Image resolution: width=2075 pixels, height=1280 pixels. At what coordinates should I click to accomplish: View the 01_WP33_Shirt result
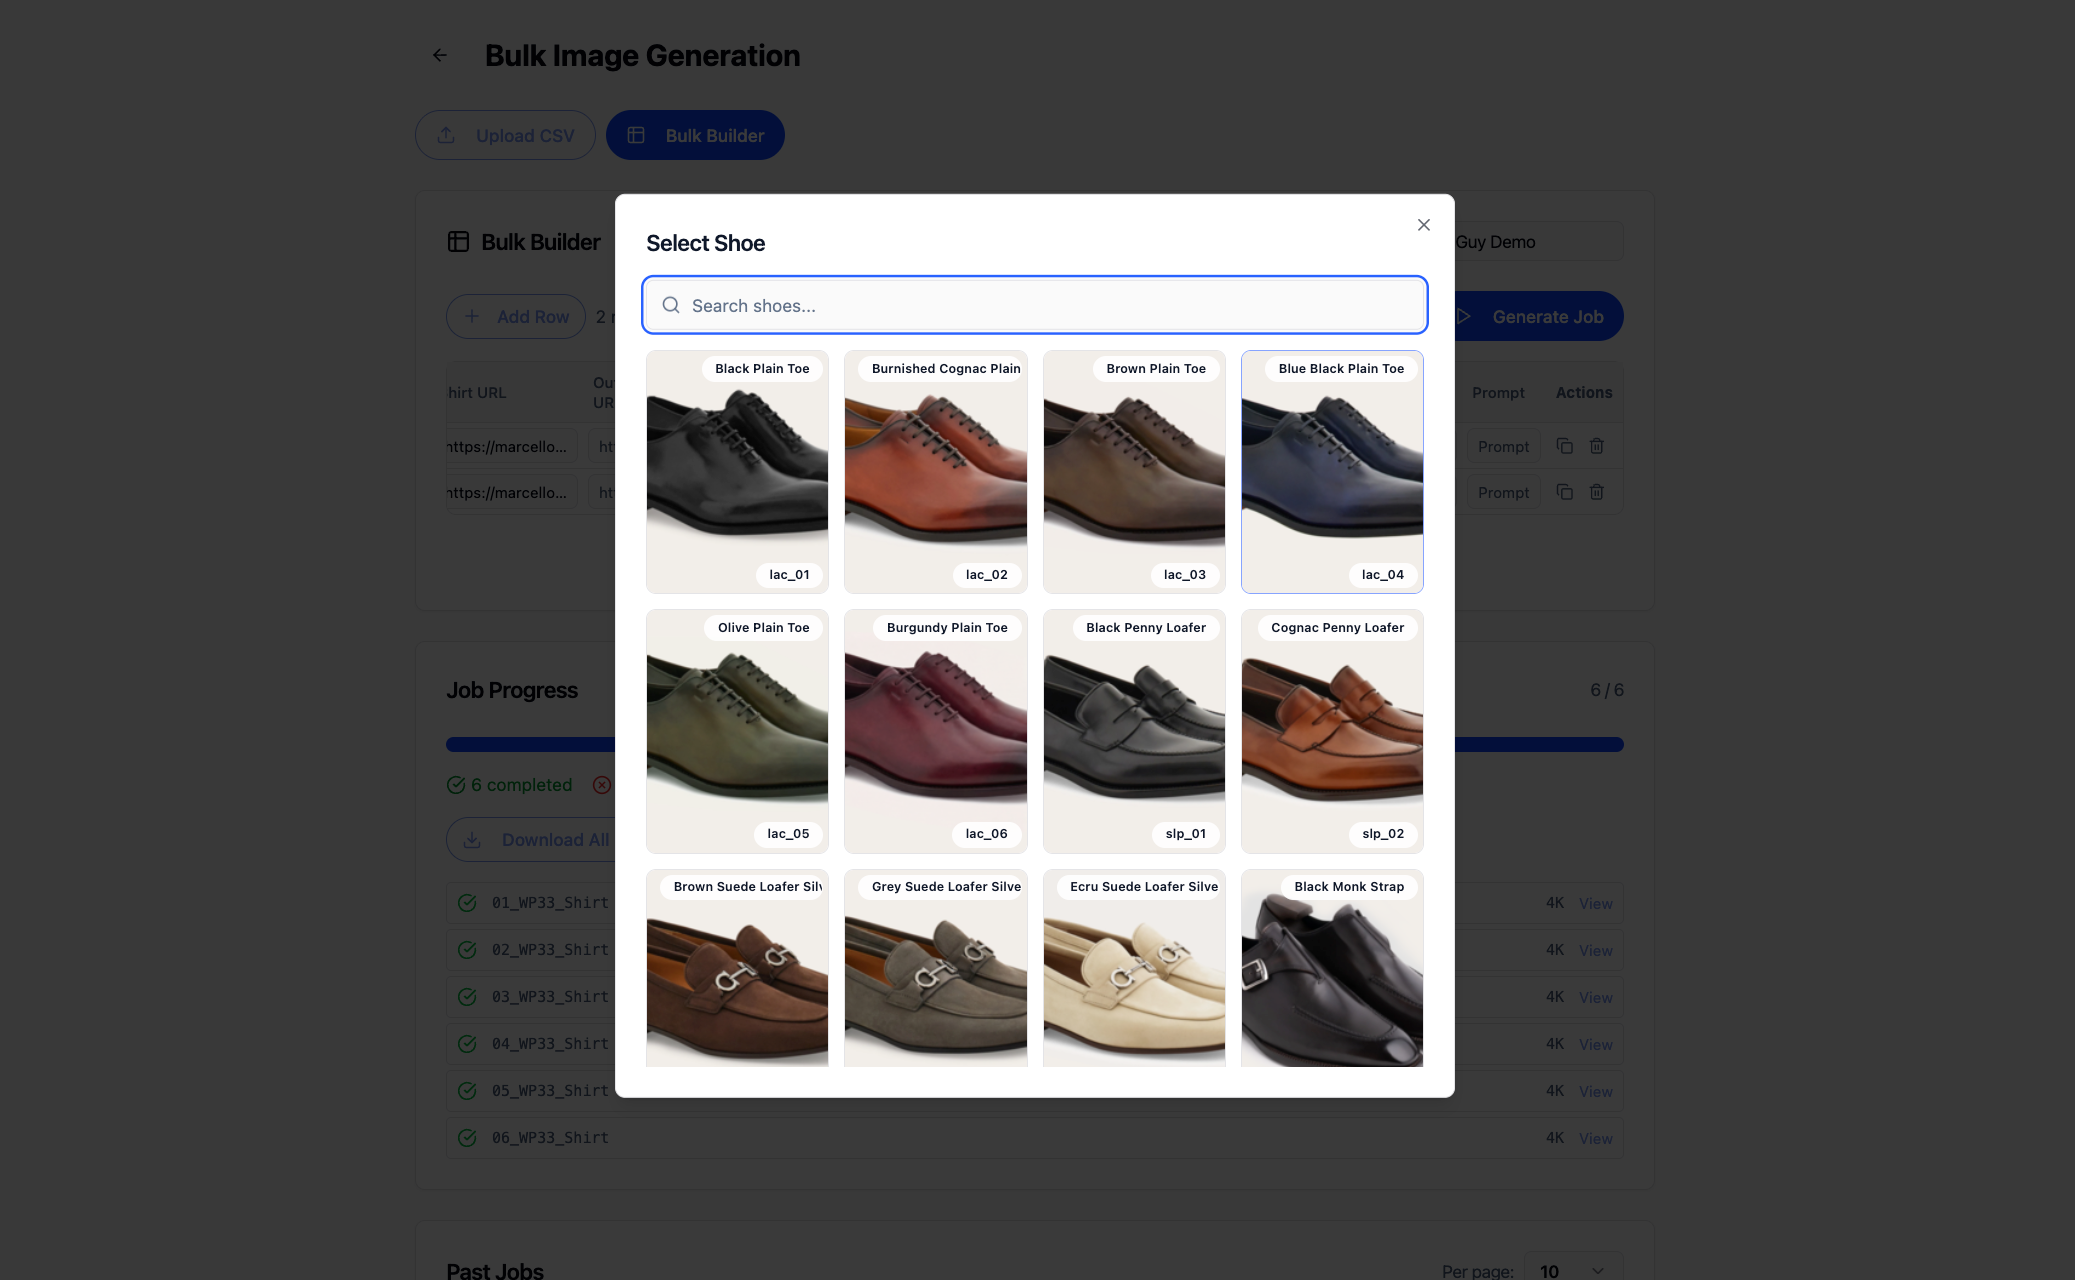(1595, 903)
